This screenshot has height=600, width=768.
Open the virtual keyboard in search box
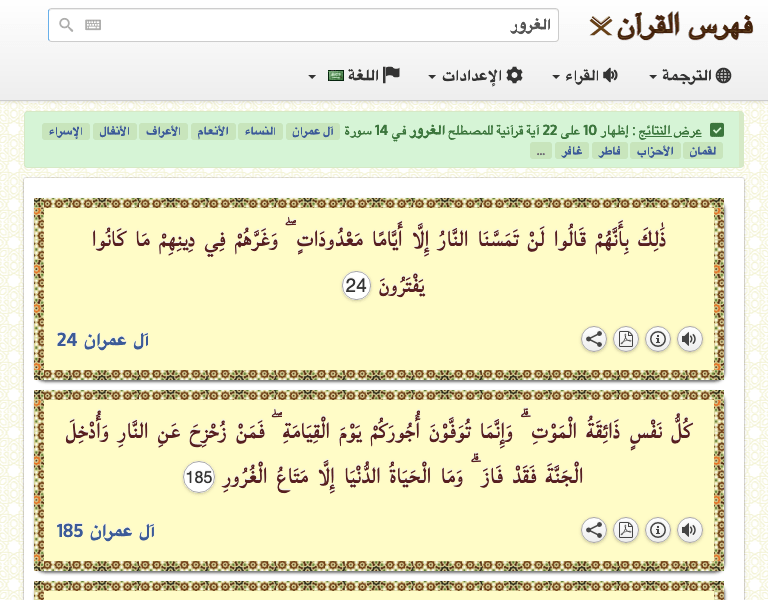[93, 26]
